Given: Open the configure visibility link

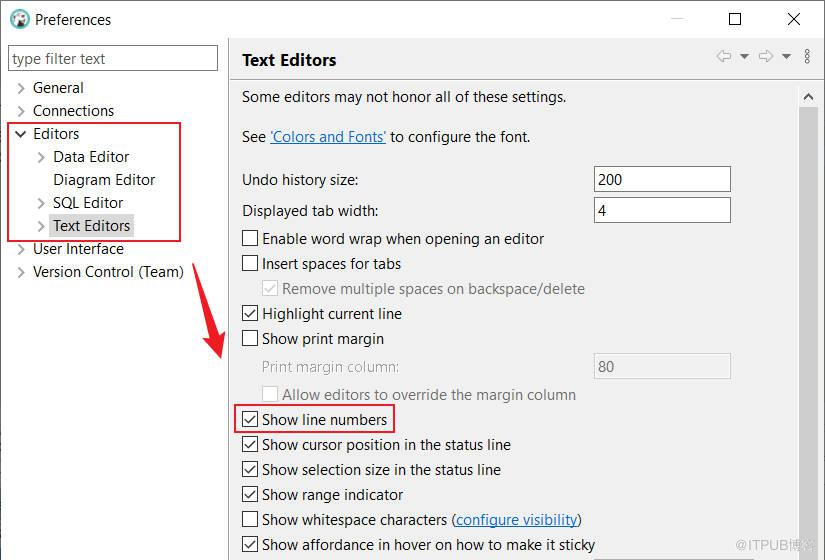Looking at the screenshot, I should point(516,520).
